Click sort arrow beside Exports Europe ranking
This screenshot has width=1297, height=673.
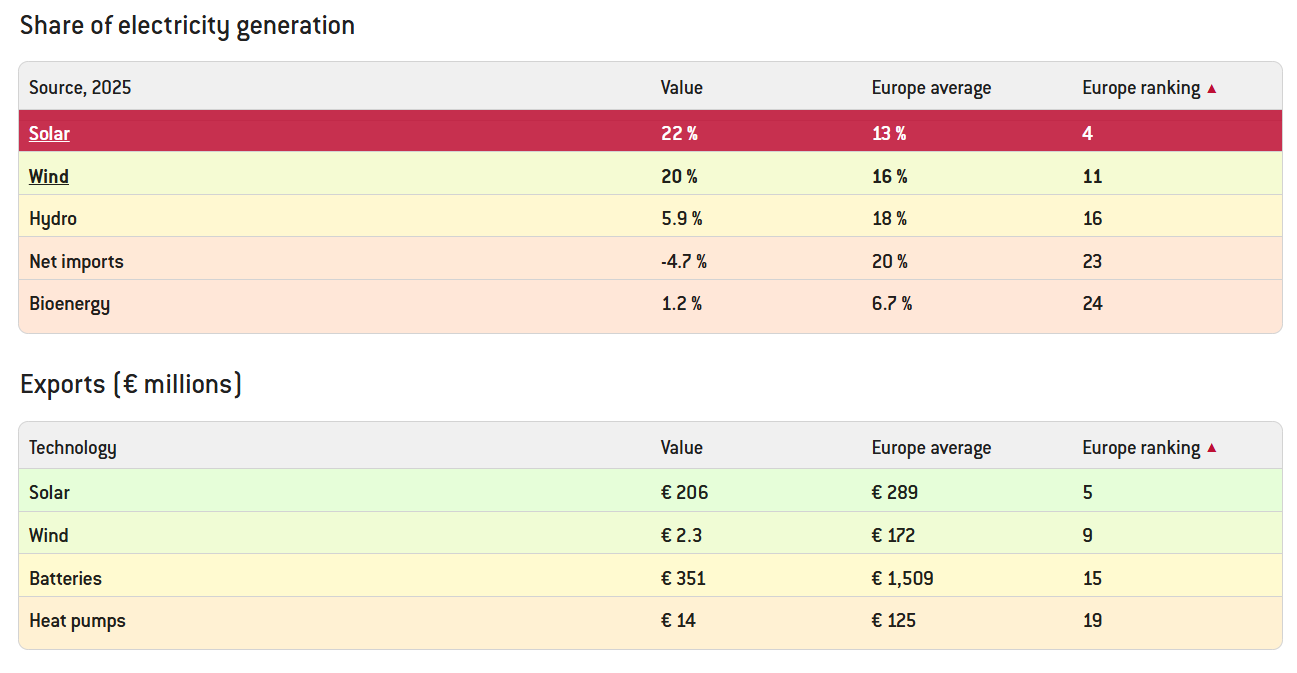click(1212, 448)
